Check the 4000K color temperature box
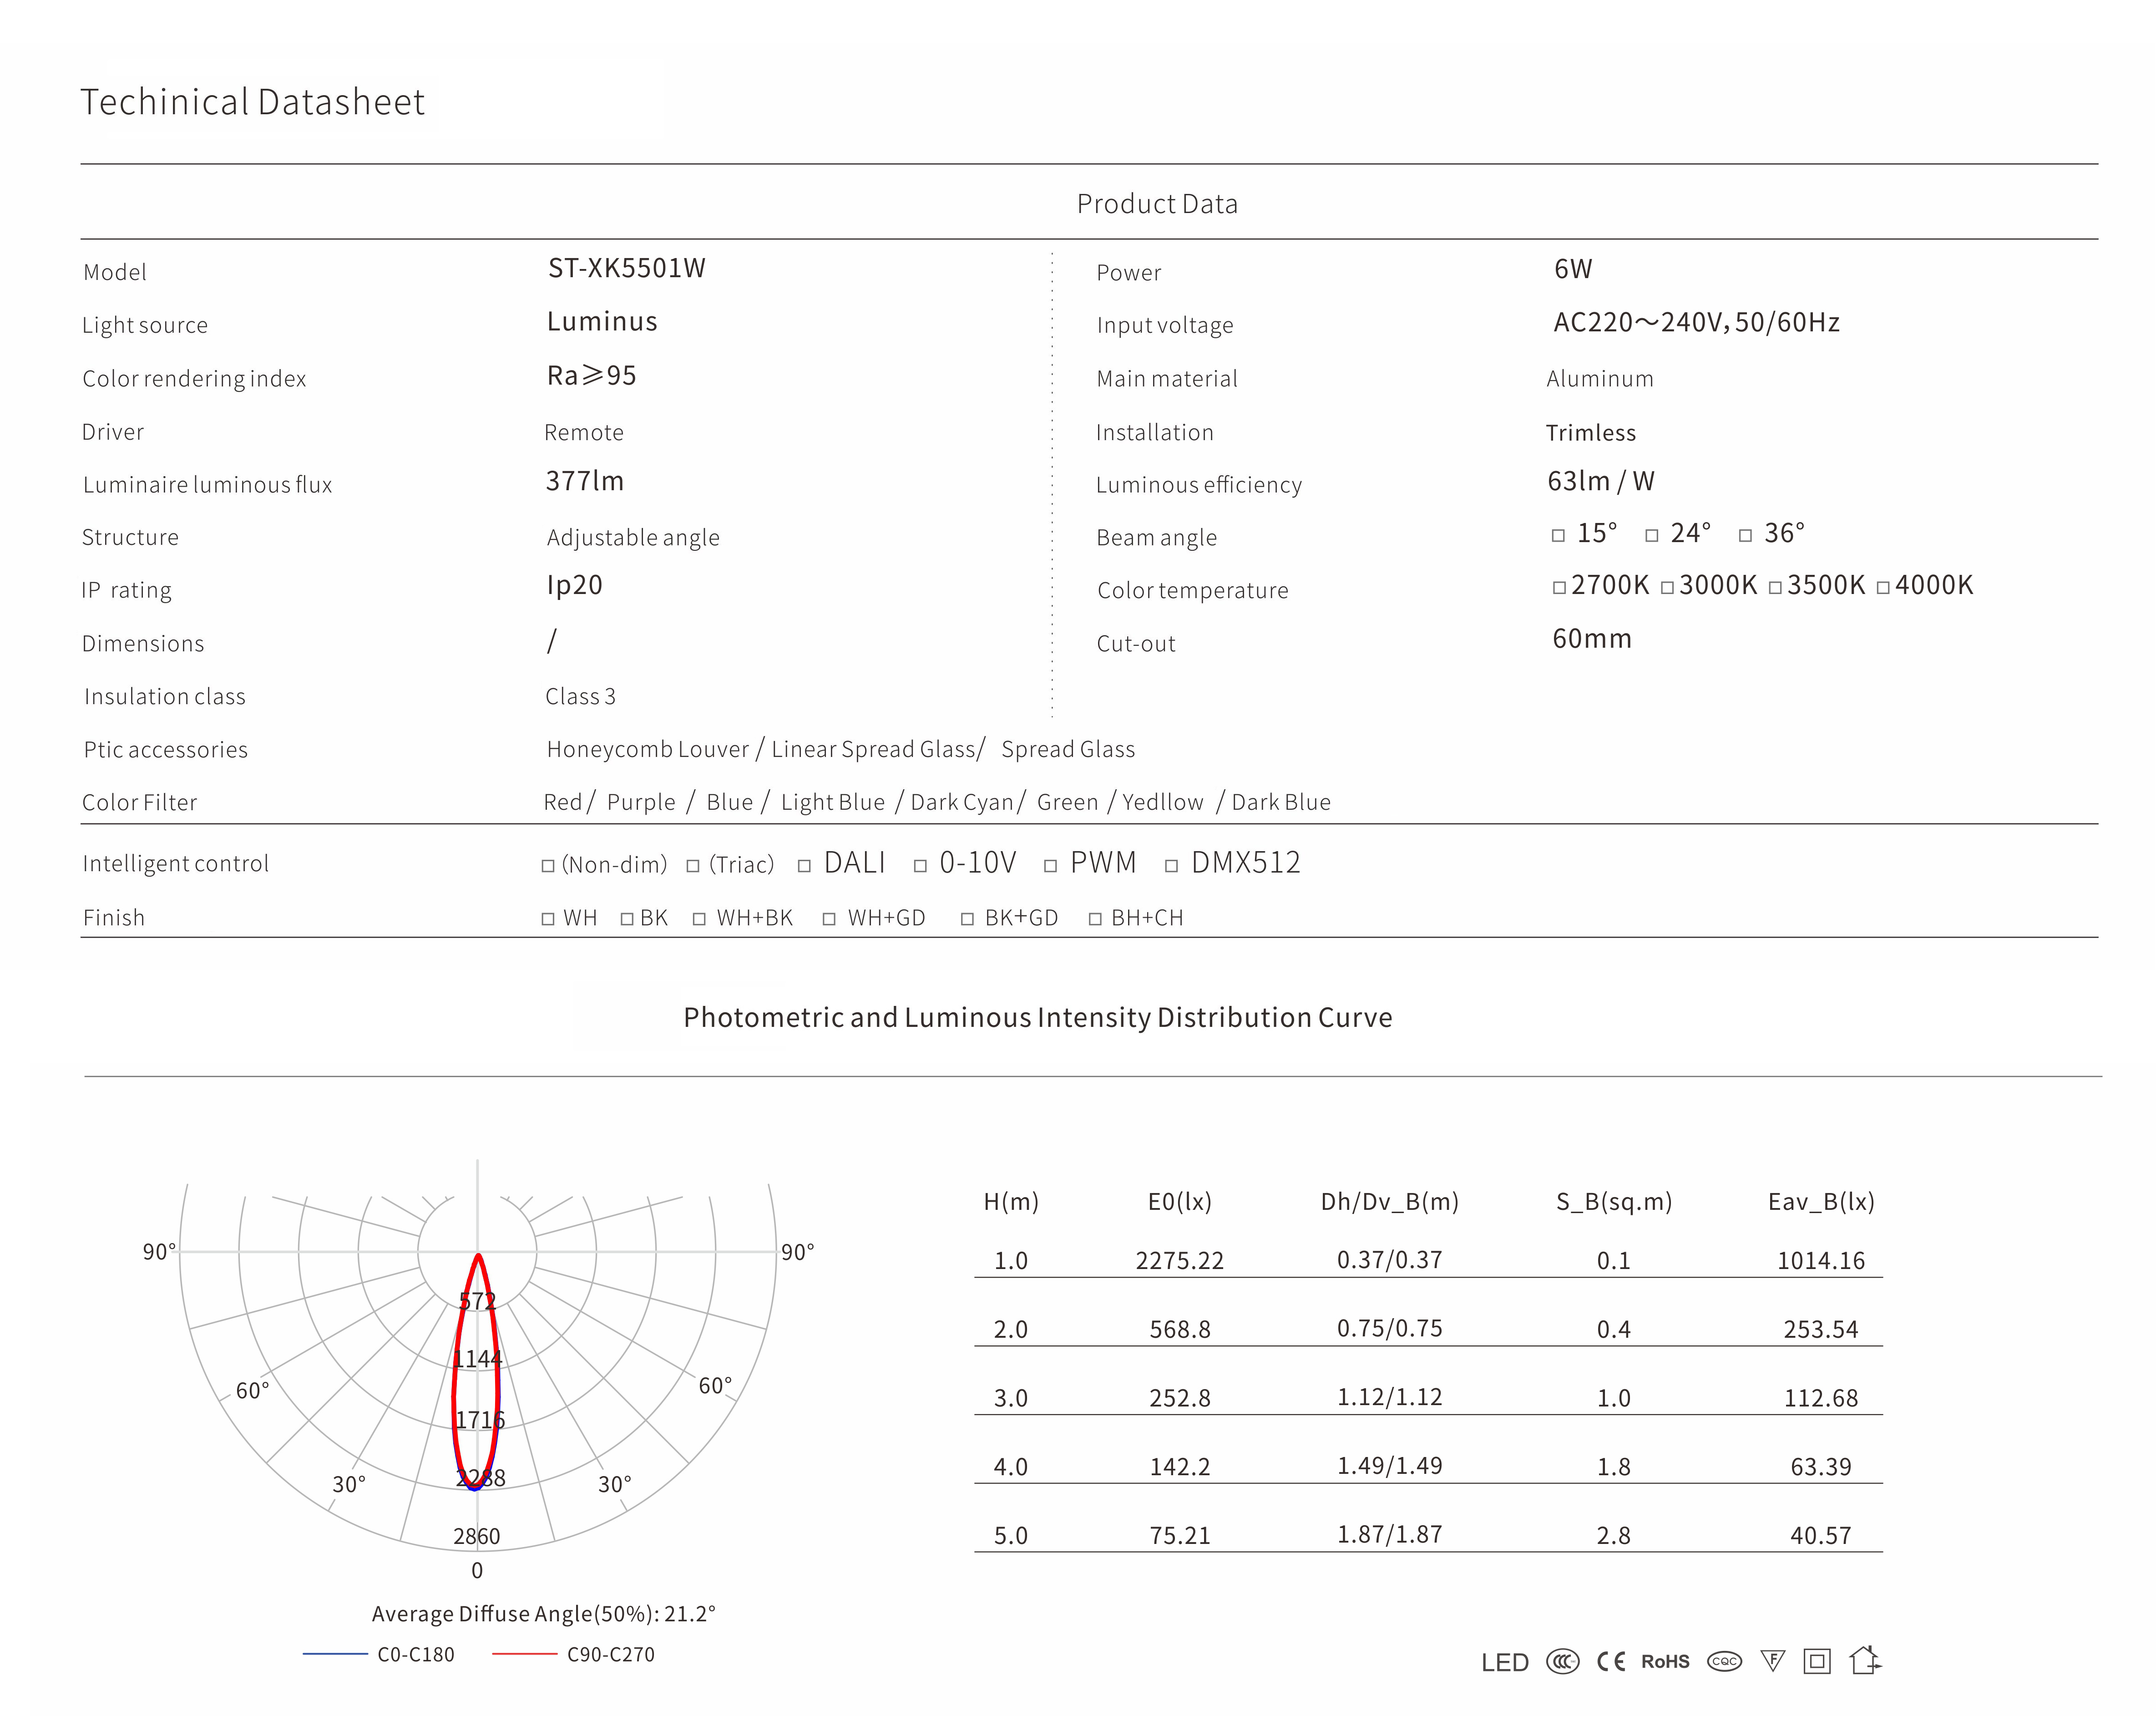2156x1716 pixels. coord(1883,588)
